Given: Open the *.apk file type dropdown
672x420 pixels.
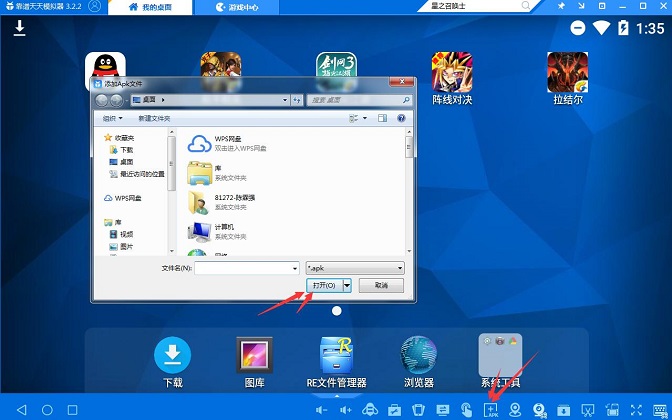Looking at the screenshot, I should (355, 268).
